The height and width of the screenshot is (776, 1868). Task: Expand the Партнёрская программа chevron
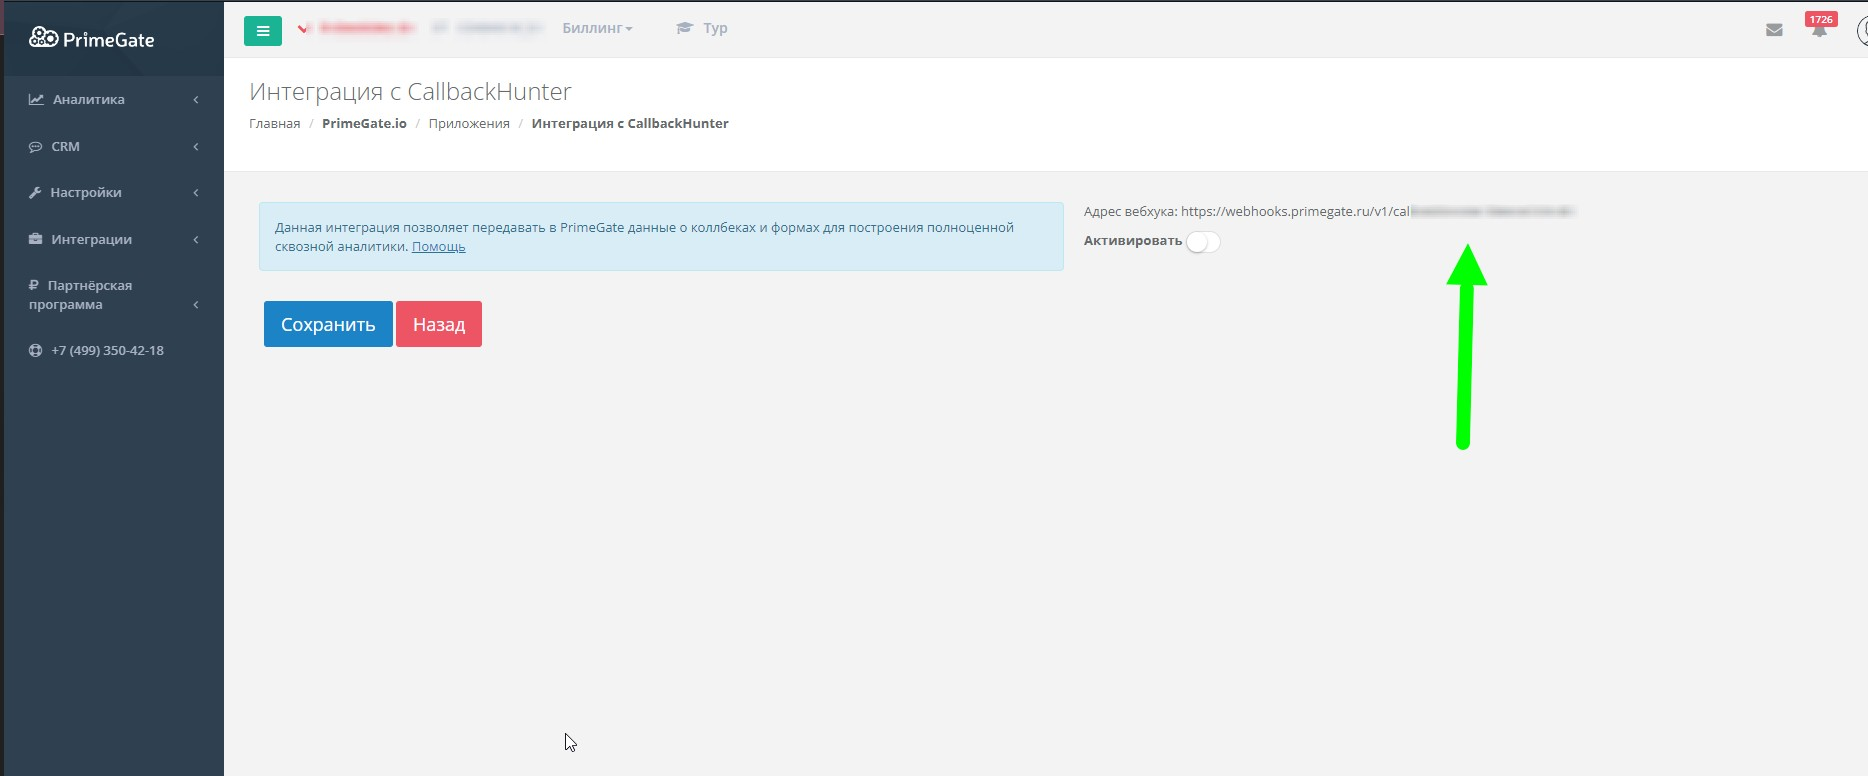pyautogui.click(x=196, y=304)
